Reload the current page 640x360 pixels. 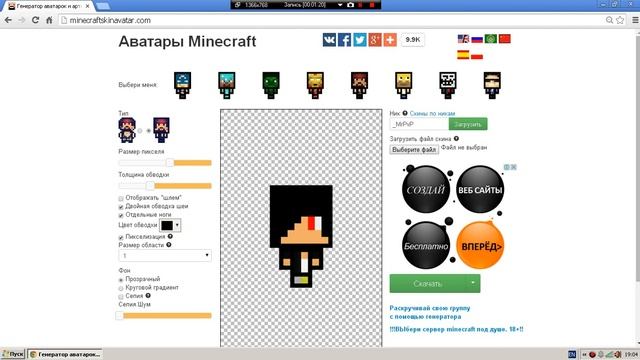[36, 20]
